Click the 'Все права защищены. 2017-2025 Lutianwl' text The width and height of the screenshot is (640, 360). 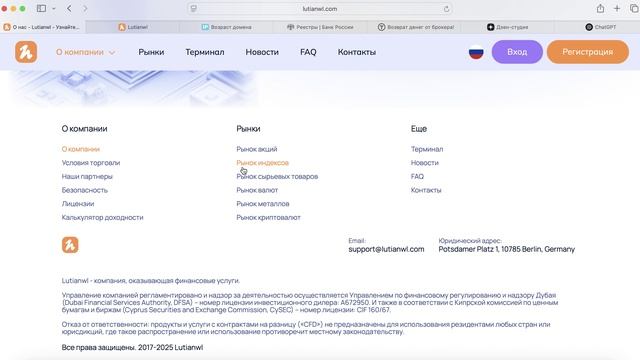(132, 347)
